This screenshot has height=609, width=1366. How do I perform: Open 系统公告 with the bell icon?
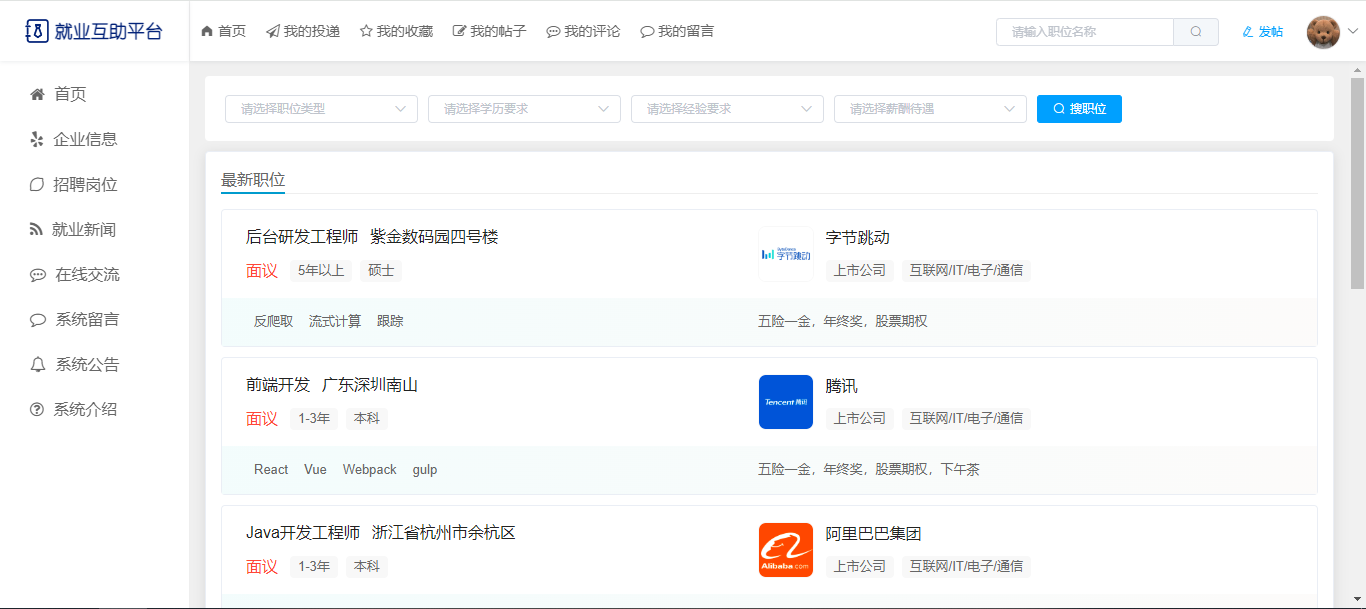click(x=86, y=365)
